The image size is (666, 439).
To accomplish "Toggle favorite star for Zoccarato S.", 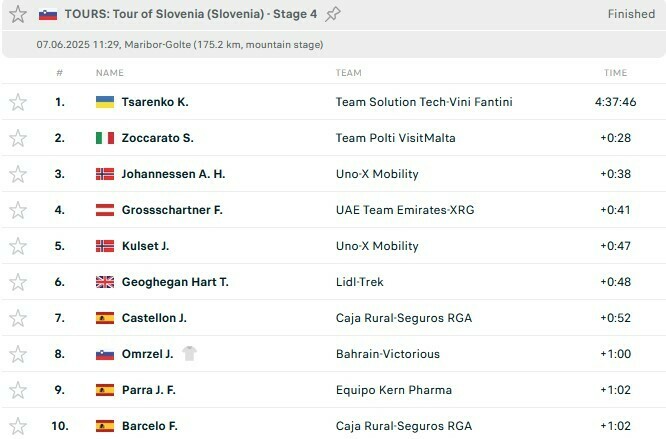I will click(17, 138).
